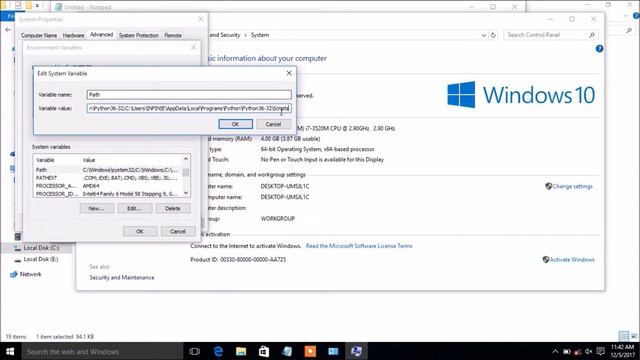Confirm Edit System Variable with OK
This screenshot has height=360, width=640.
pos(236,124)
